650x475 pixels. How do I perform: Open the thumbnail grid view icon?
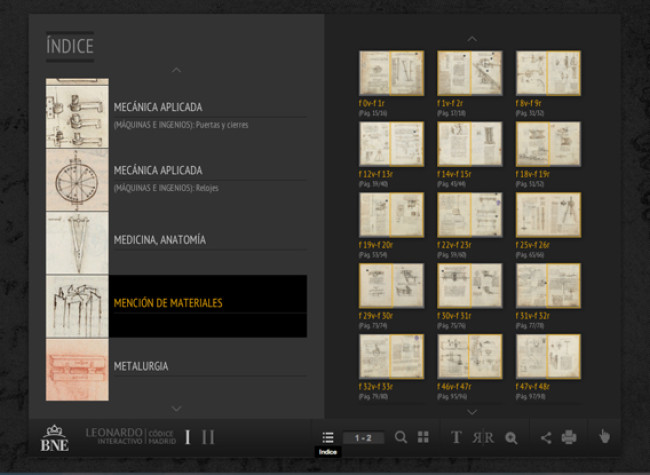pos(423,437)
